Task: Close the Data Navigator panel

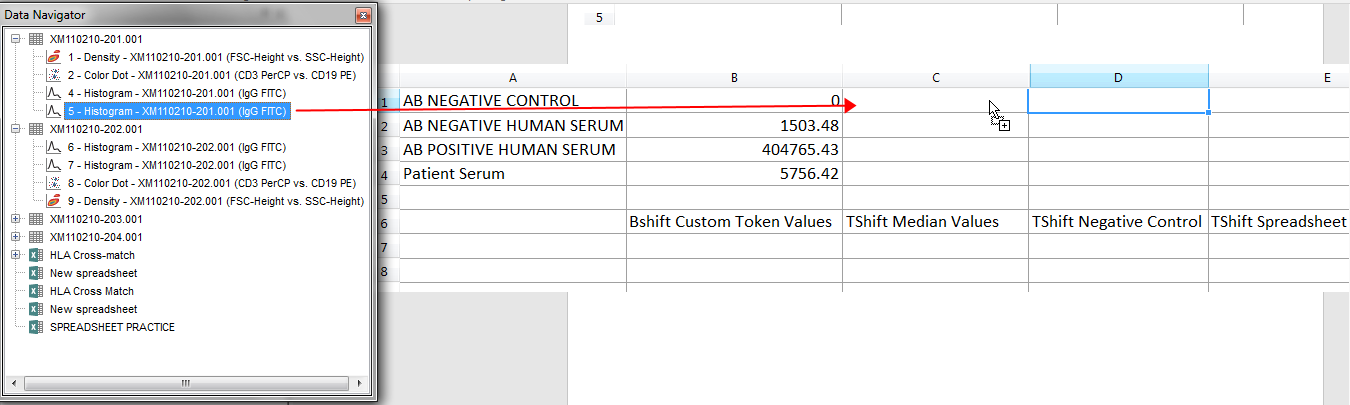Action: (363, 15)
